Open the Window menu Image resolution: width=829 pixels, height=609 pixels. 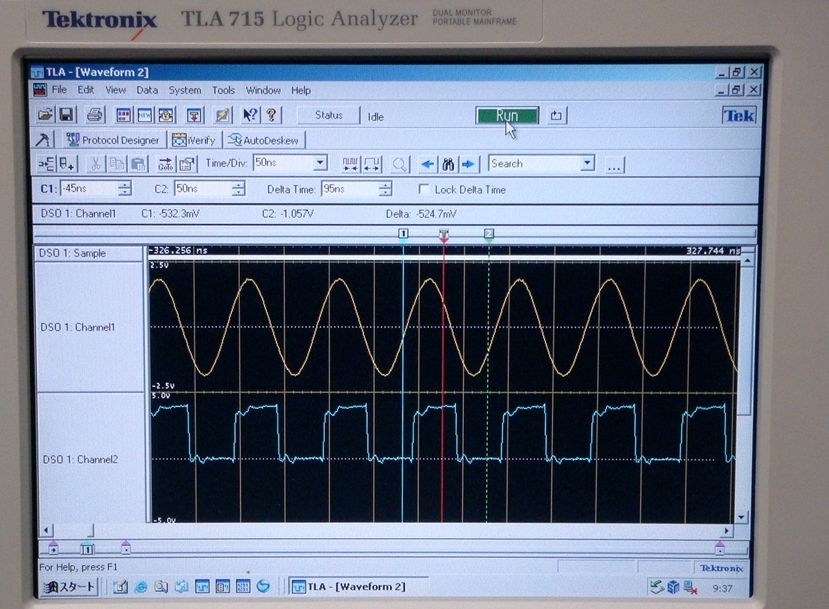[263, 90]
